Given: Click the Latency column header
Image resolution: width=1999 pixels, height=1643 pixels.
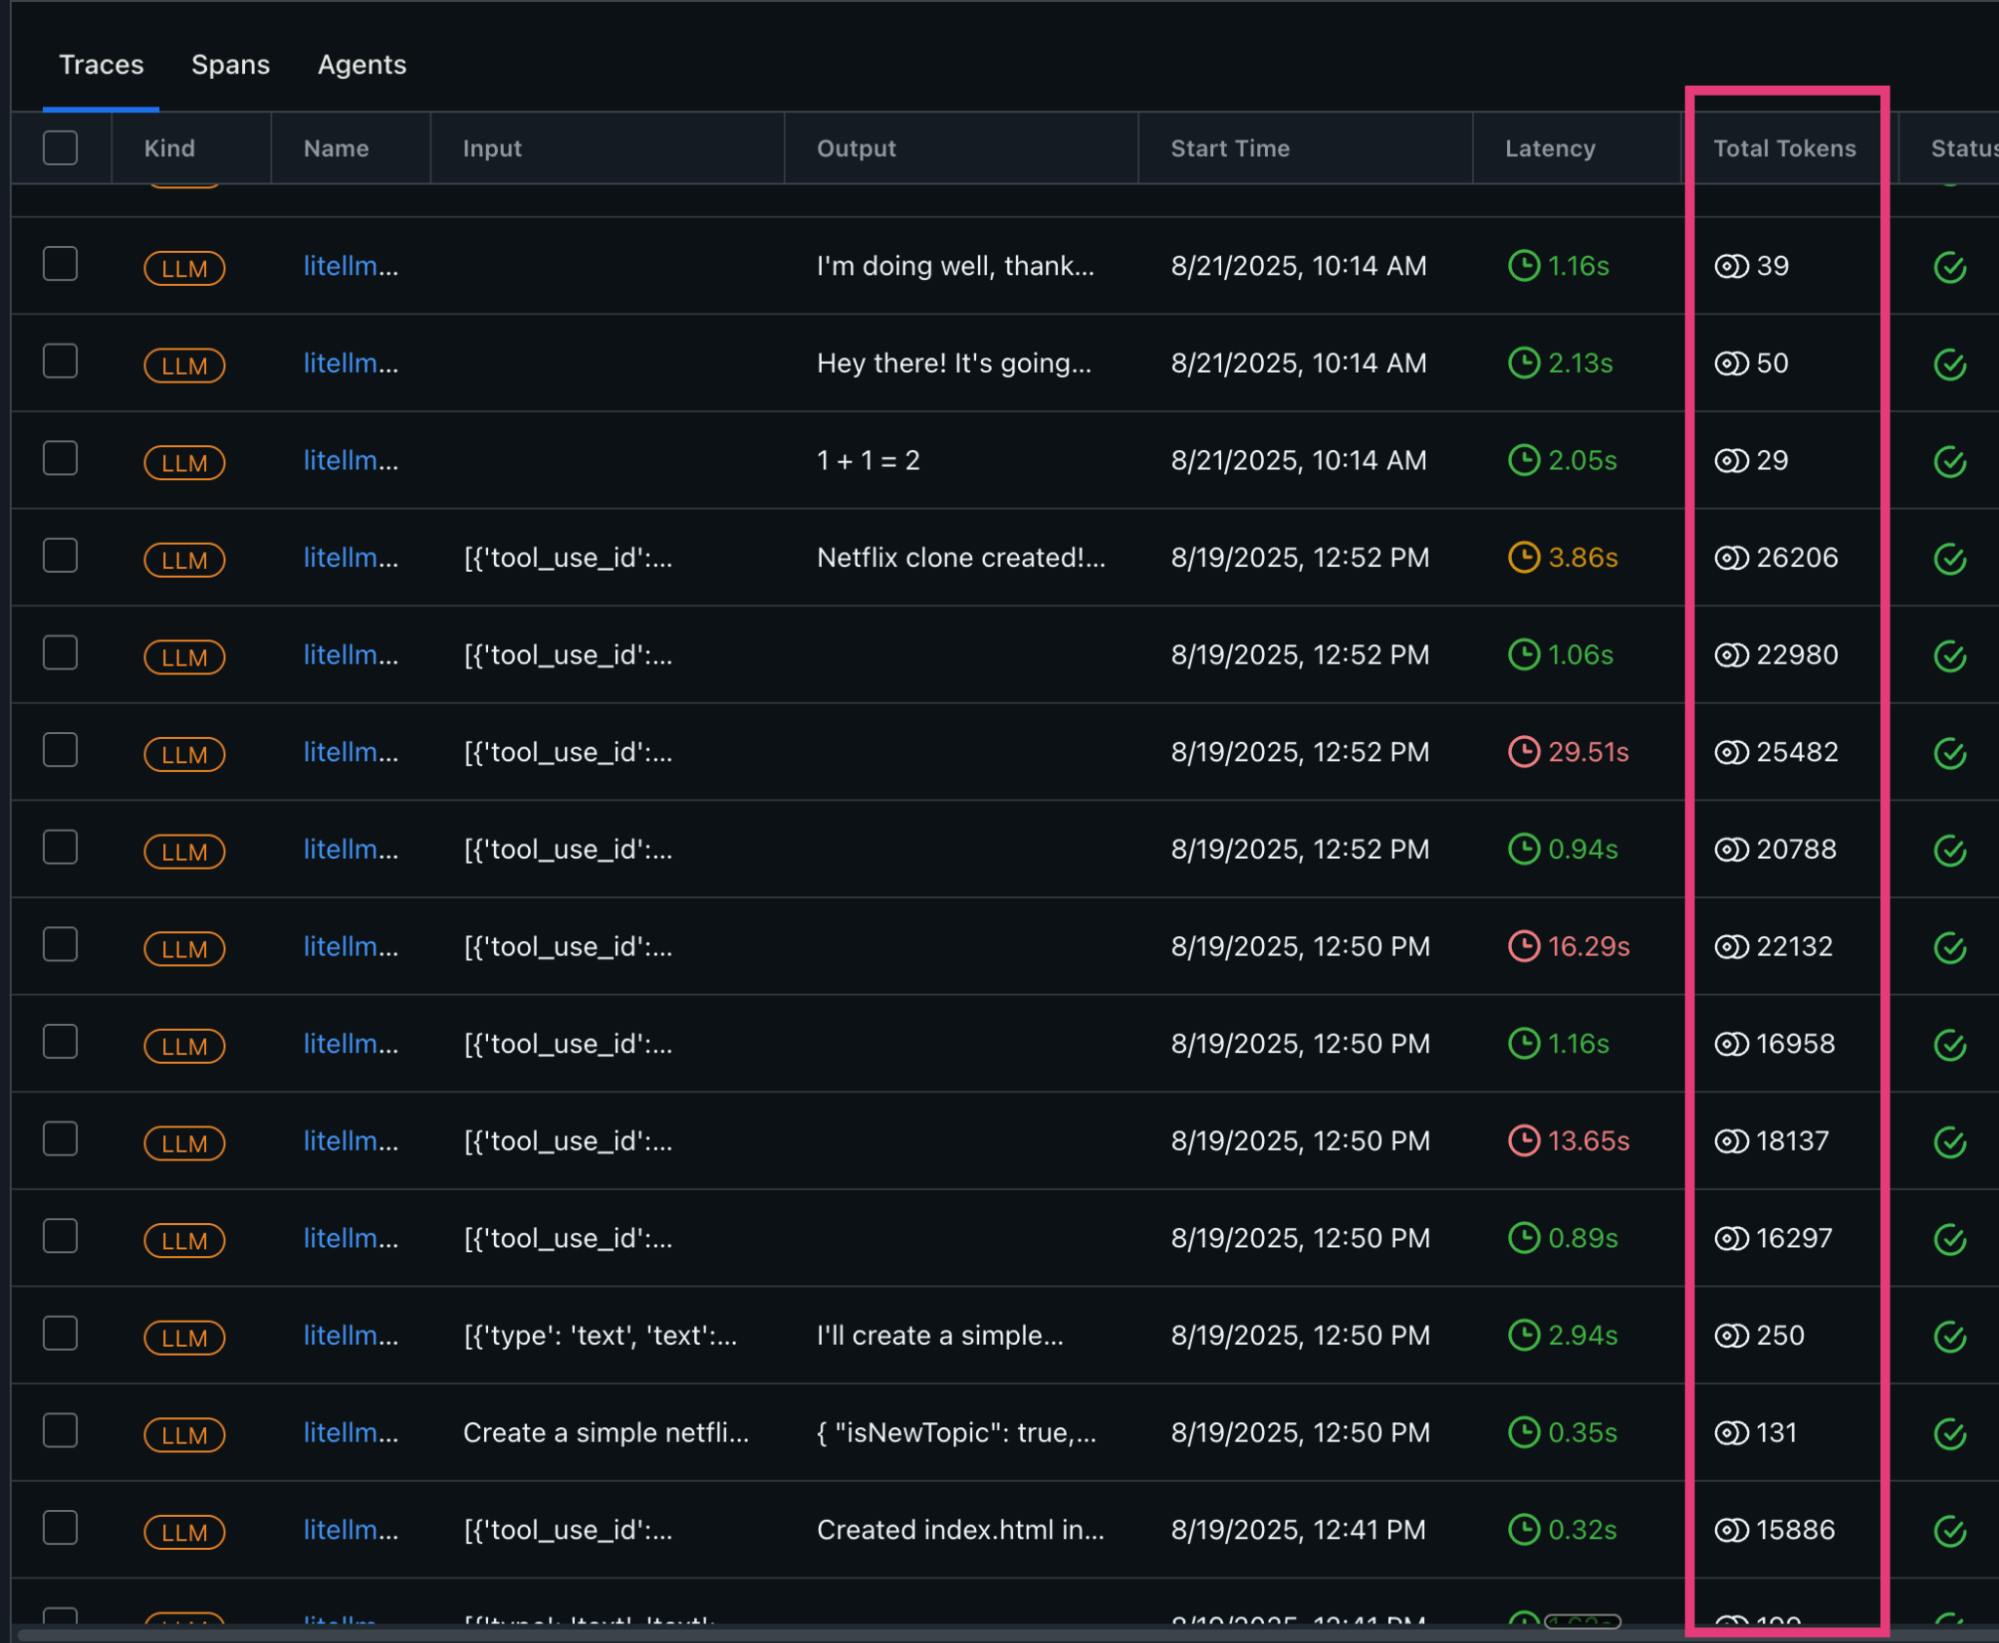Looking at the screenshot, I should [x=1549, y=148].
